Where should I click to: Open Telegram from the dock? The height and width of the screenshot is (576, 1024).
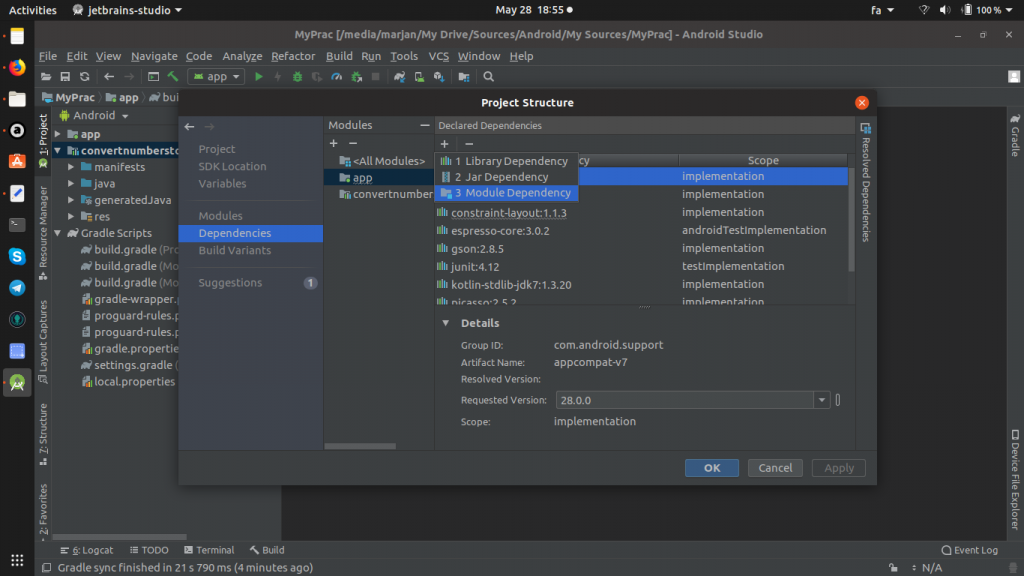(17, 288)
